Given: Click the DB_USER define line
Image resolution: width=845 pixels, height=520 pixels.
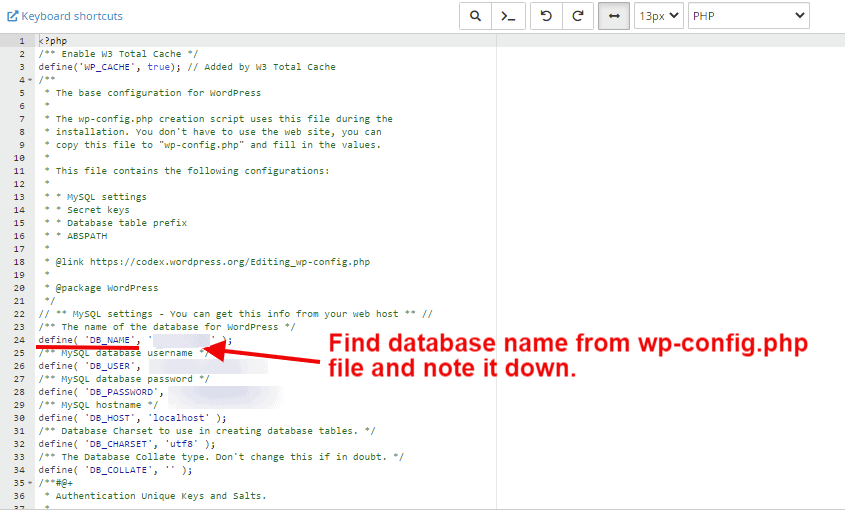Looking at the screenshot, I should (153, 366).
